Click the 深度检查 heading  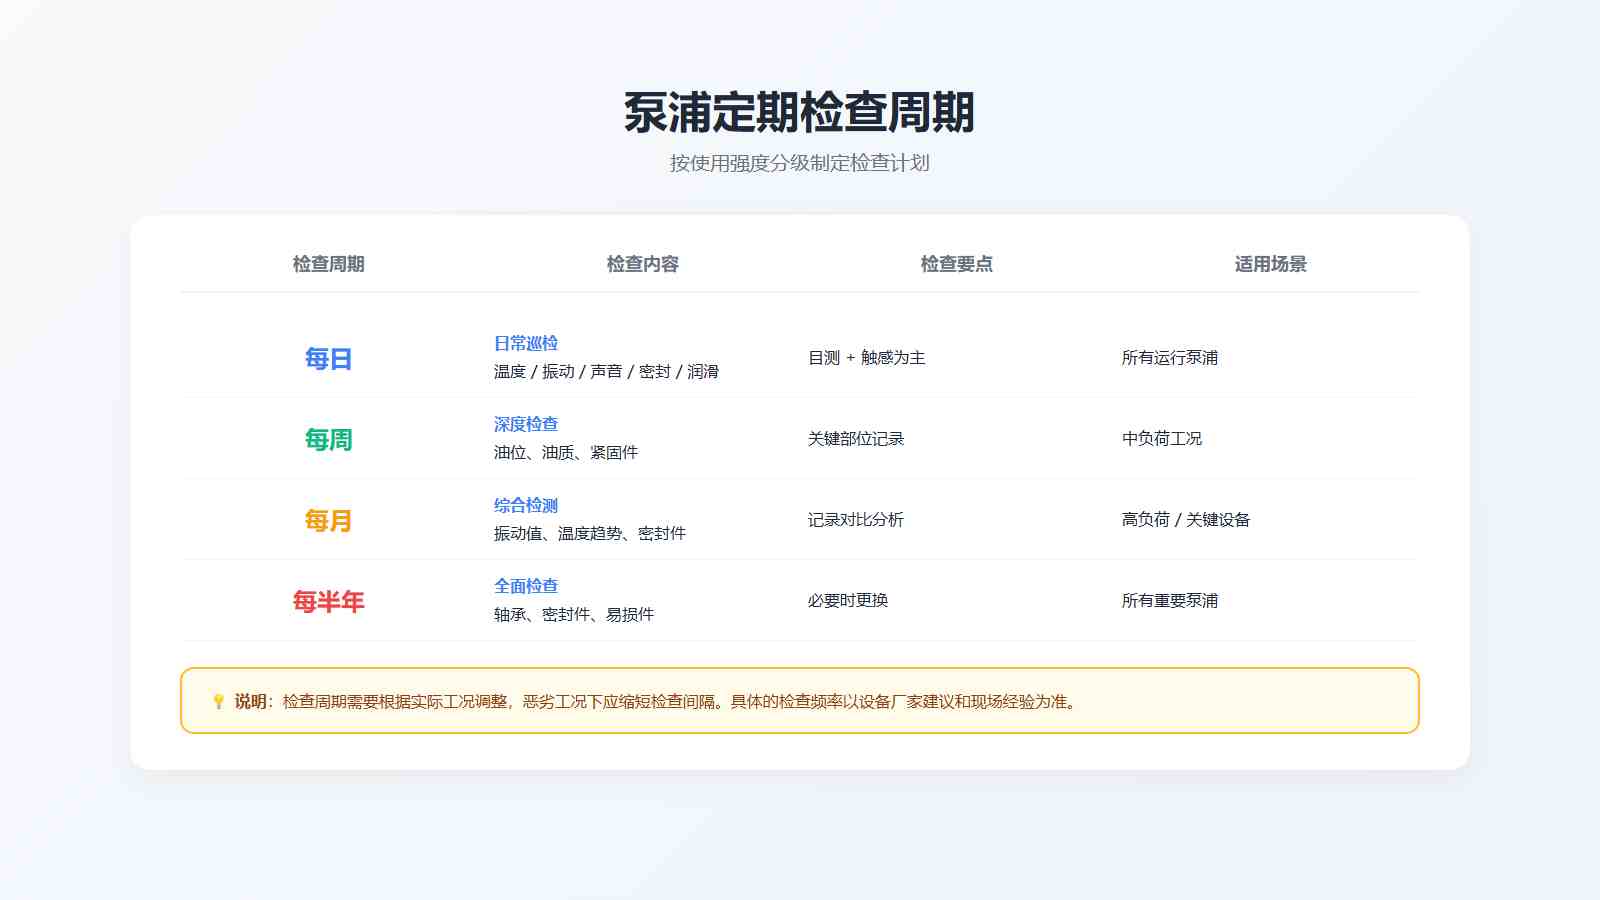pyautogui.click(x=526, y=424)
